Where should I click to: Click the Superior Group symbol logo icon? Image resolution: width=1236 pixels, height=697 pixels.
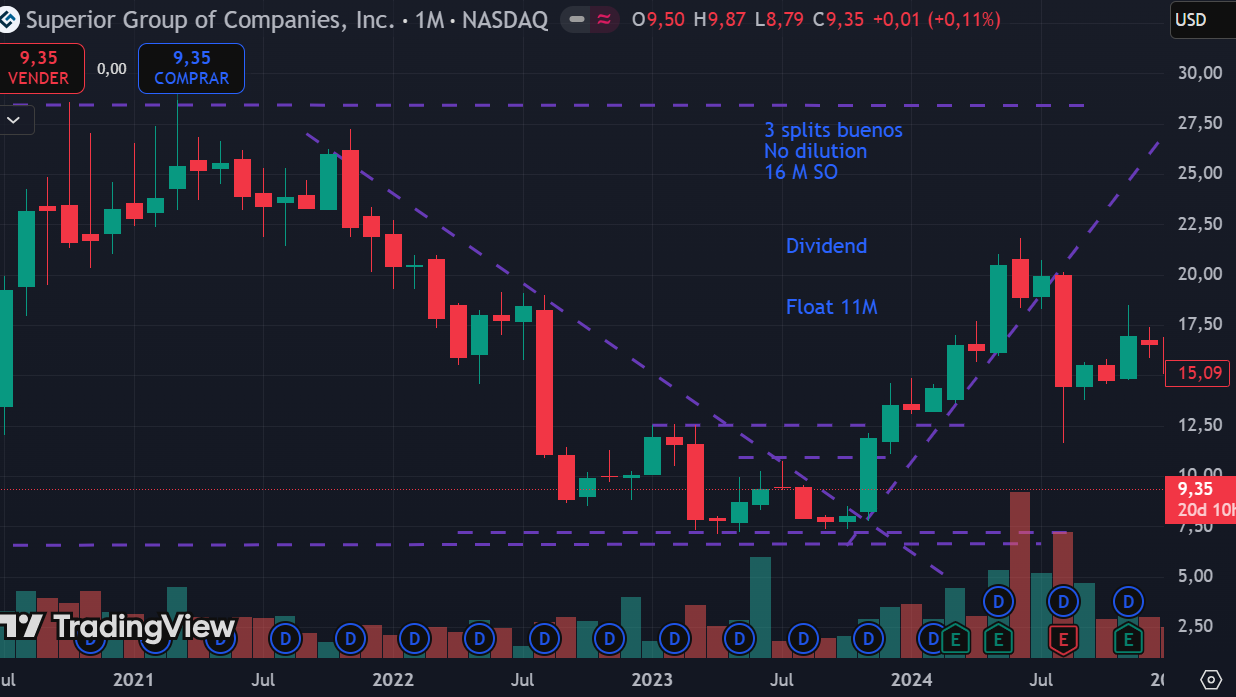point(11,19)
